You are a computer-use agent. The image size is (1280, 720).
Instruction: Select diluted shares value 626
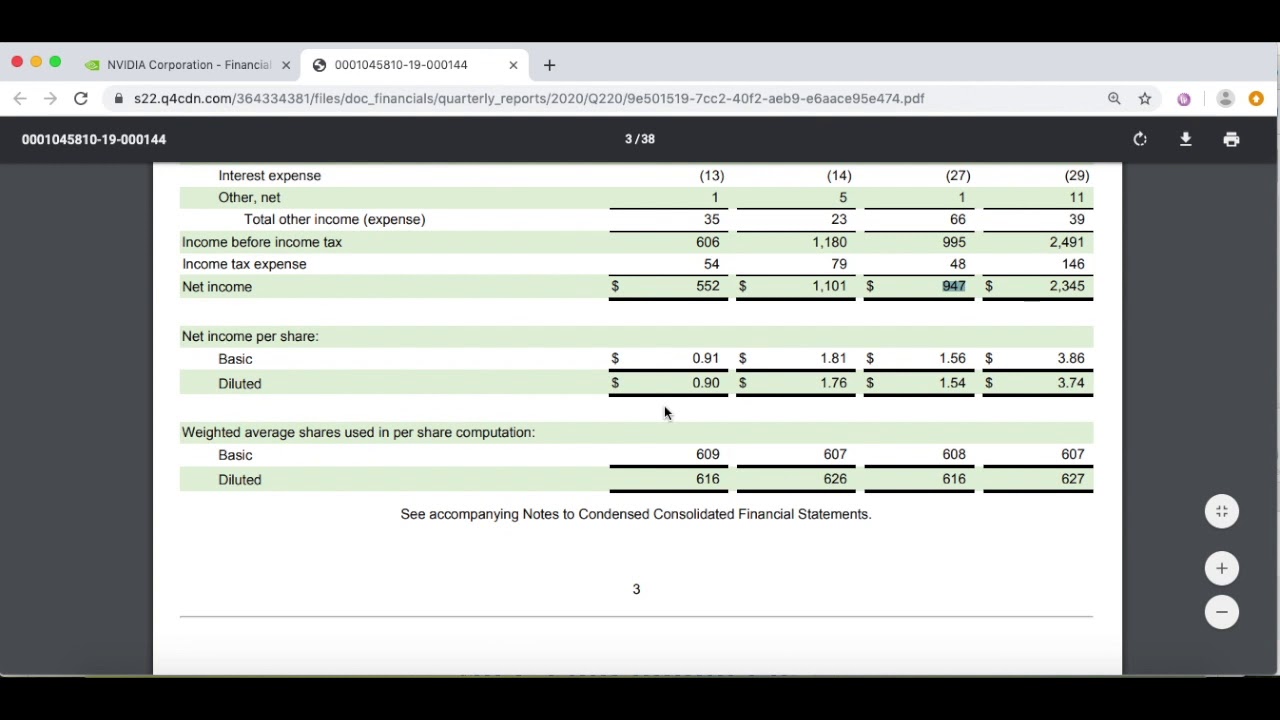(835, 479)
